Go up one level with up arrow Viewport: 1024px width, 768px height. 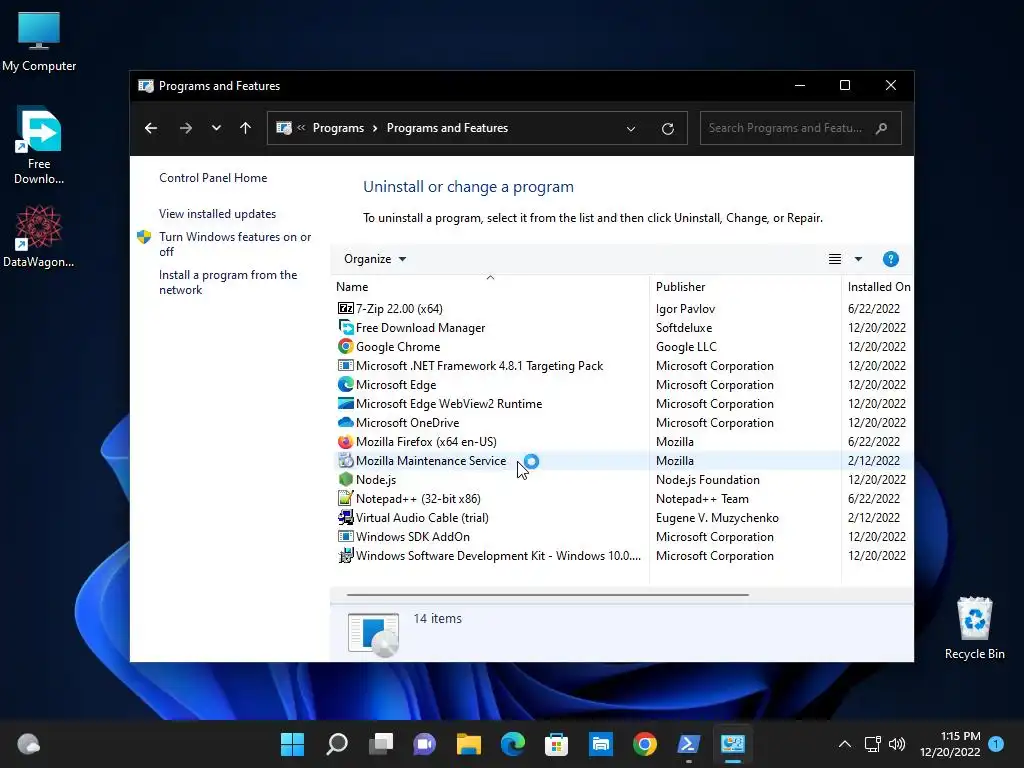[246, 128]
